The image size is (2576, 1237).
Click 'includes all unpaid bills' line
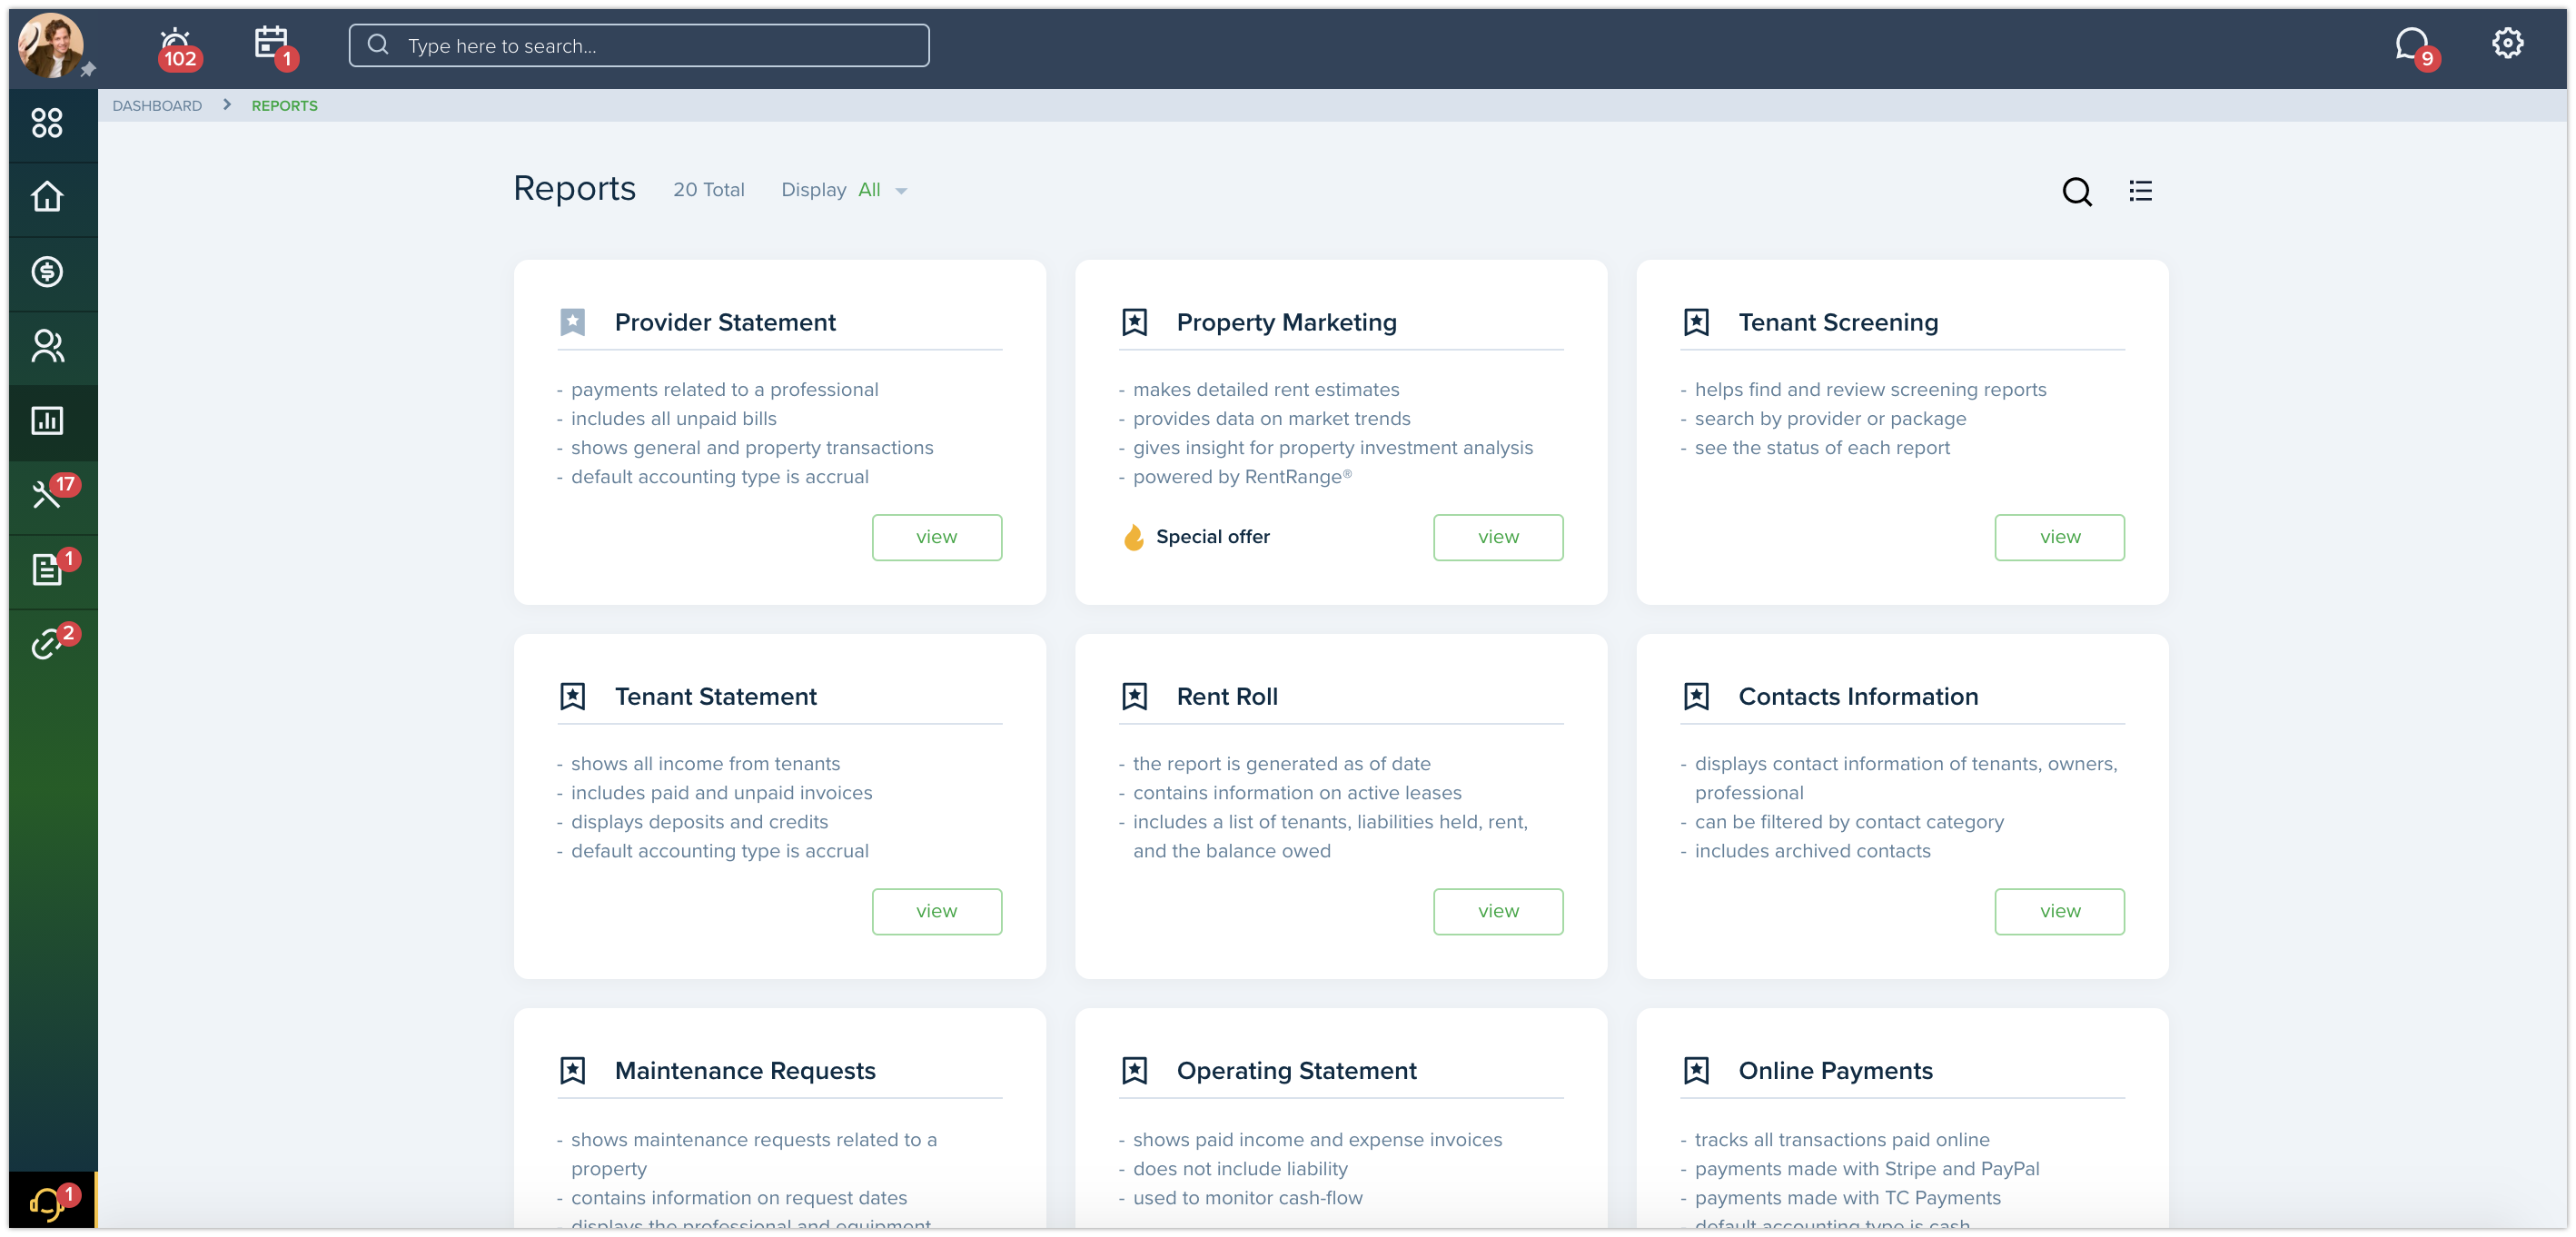tap(674, 419)
